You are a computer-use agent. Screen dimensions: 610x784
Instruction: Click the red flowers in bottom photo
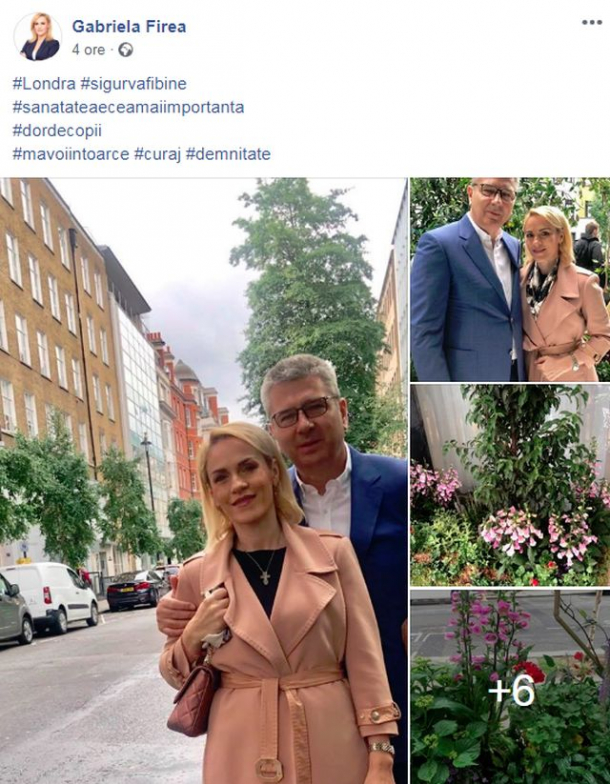point(531,672)
